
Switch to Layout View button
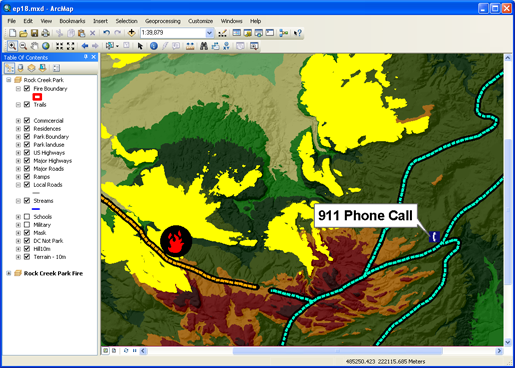114,351
